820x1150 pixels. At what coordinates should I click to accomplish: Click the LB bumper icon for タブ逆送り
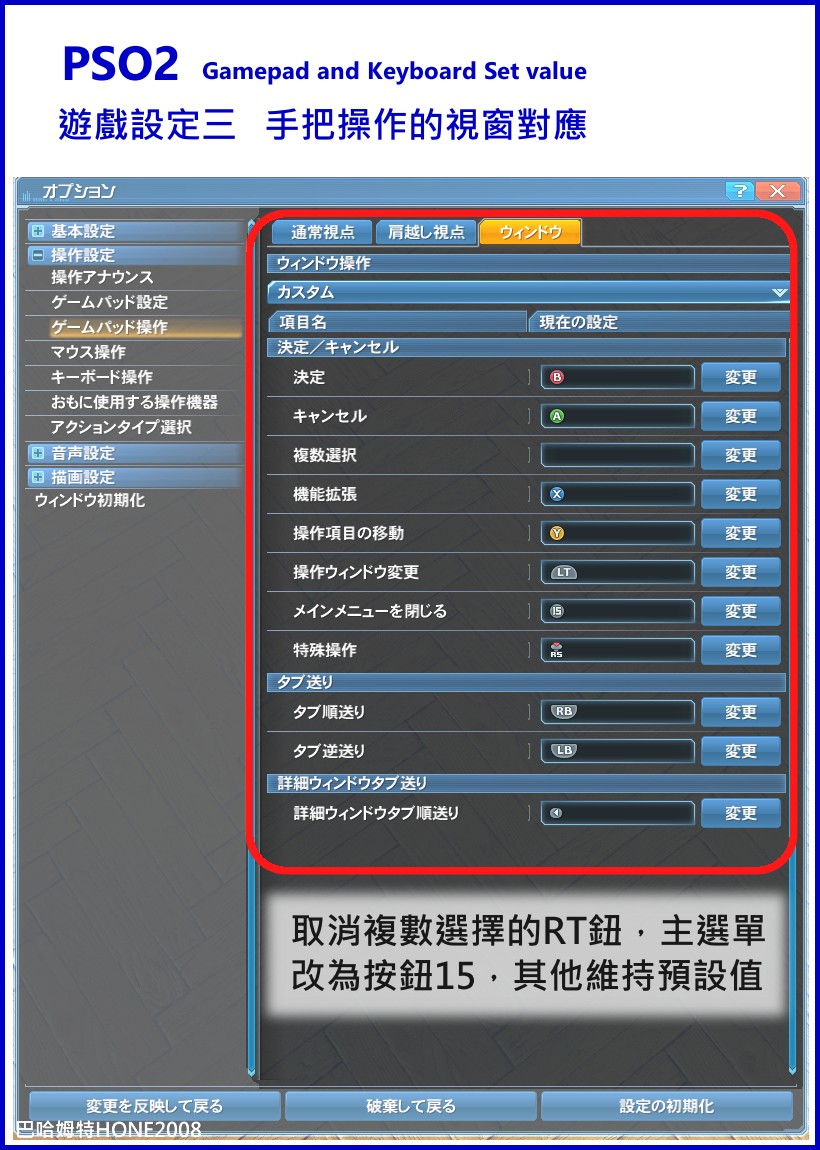563,751
